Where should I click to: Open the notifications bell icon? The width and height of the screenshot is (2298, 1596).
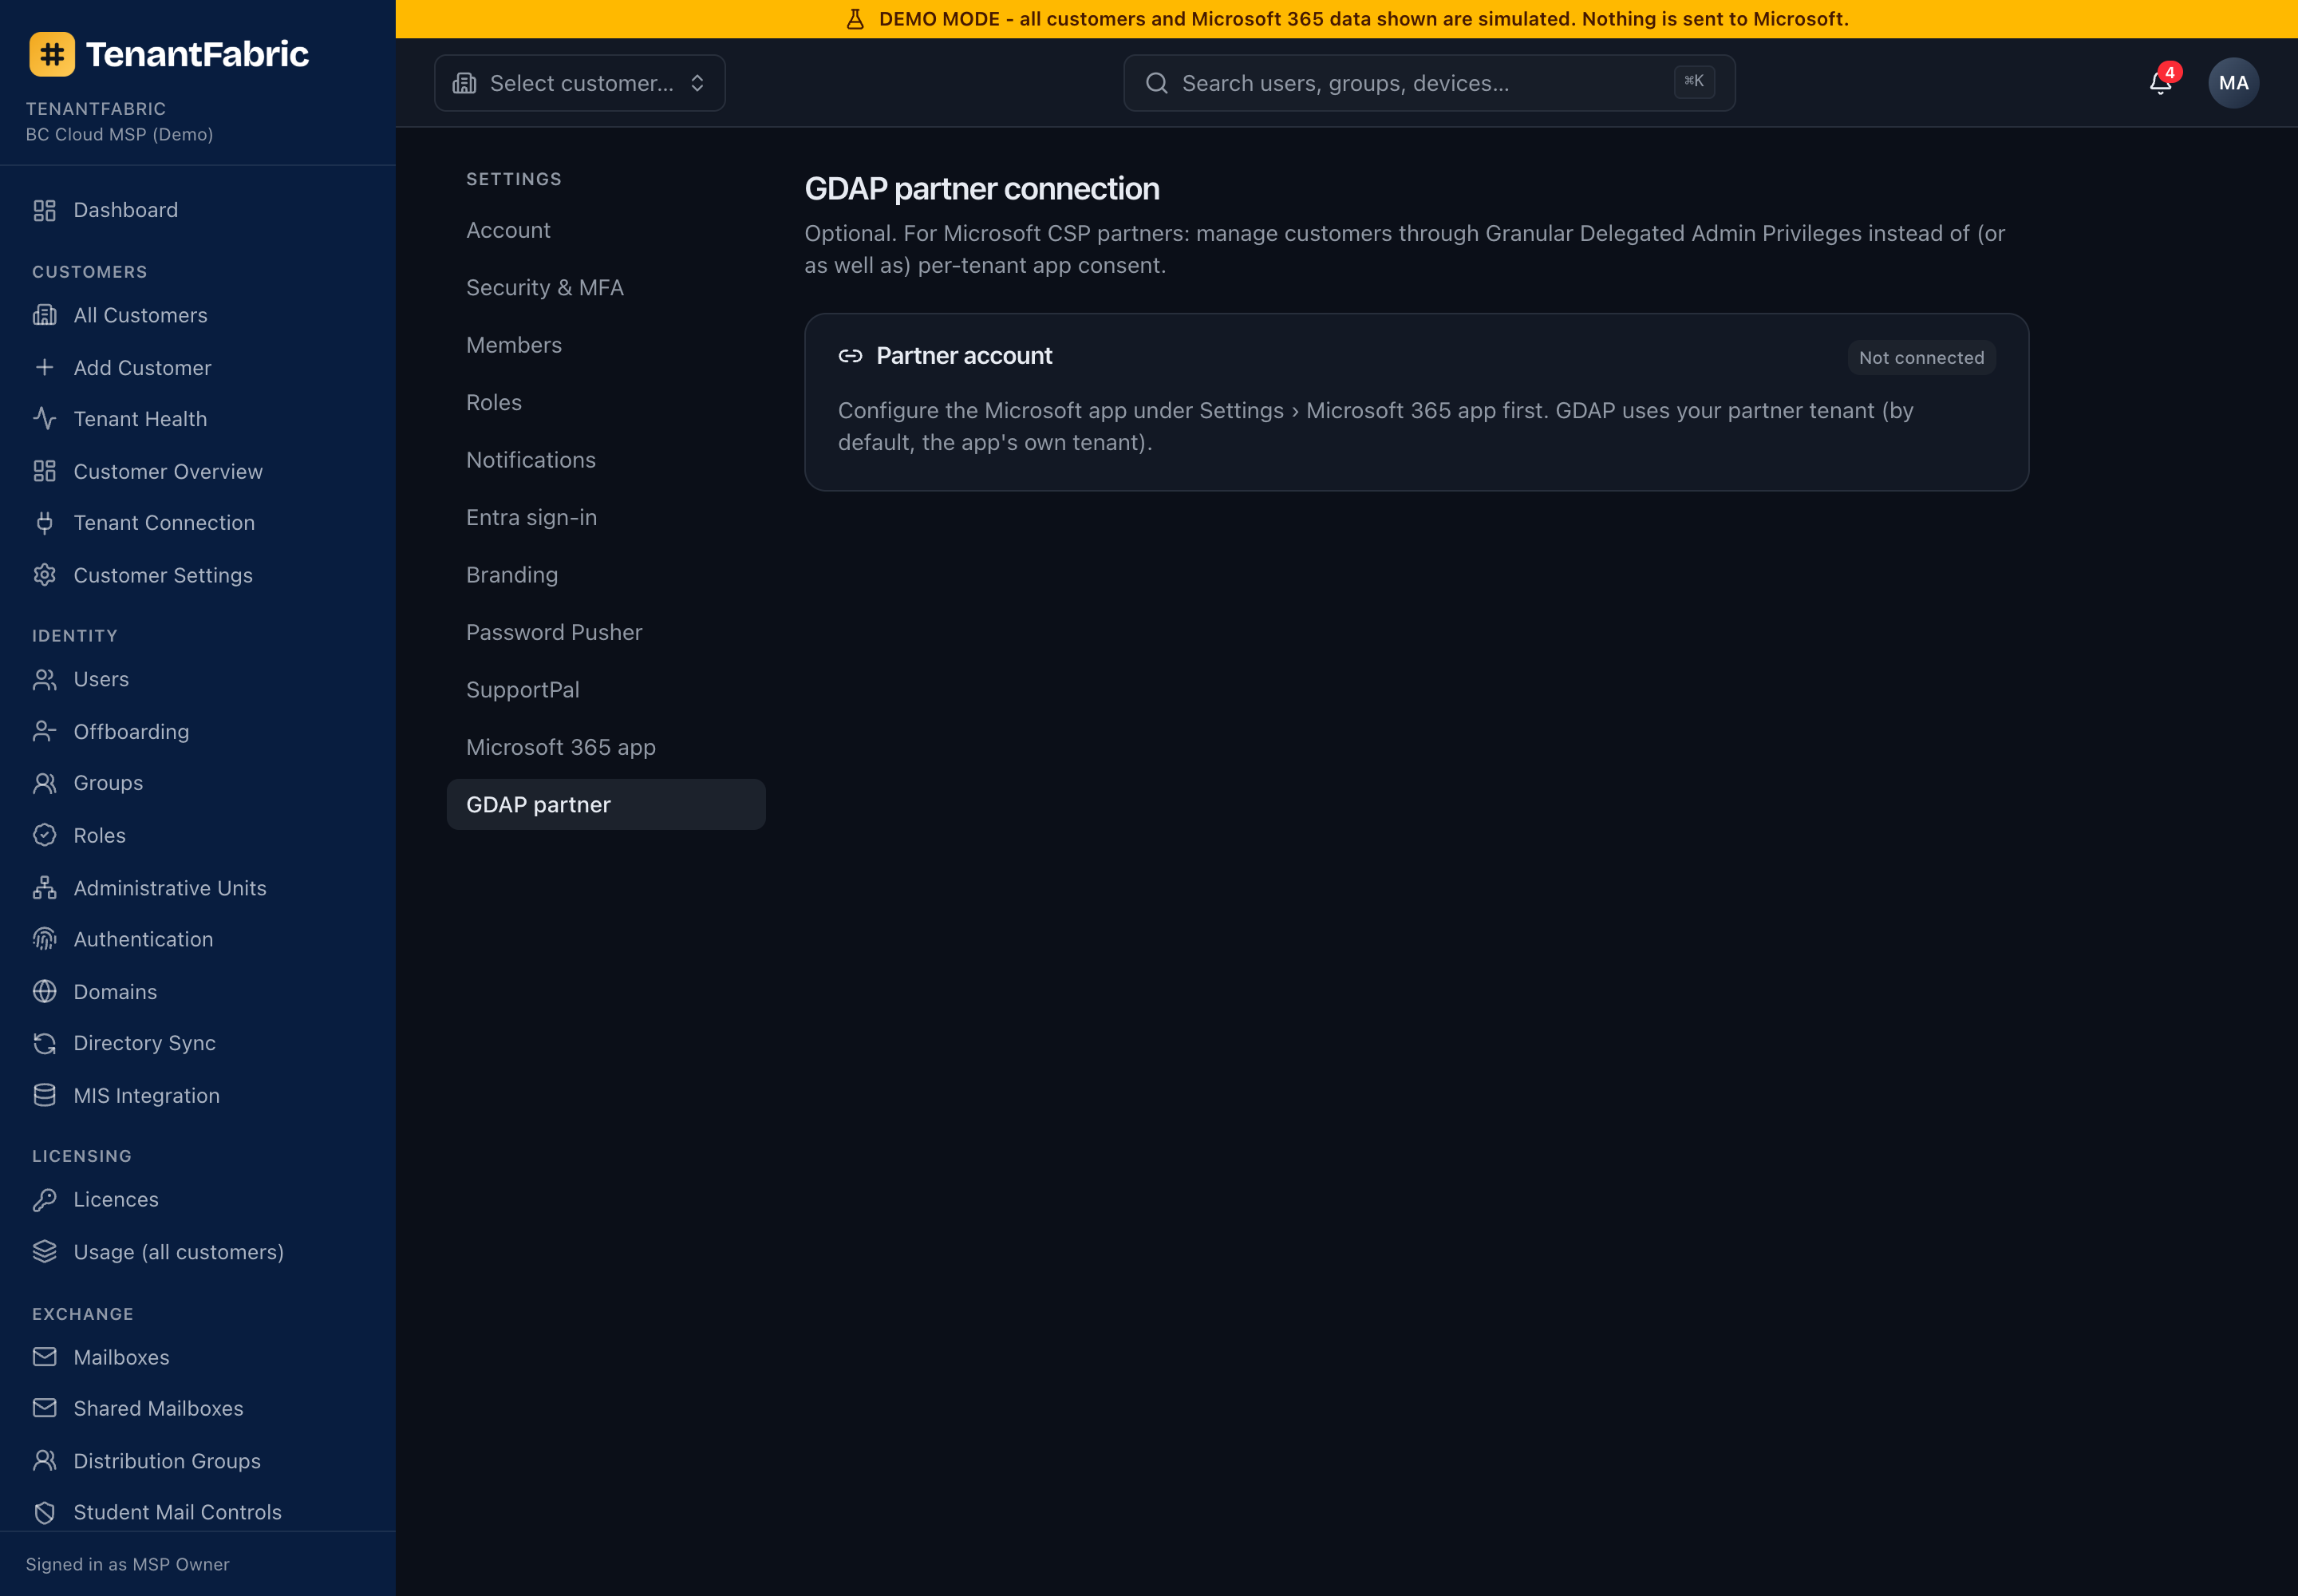coord(2160,83)
